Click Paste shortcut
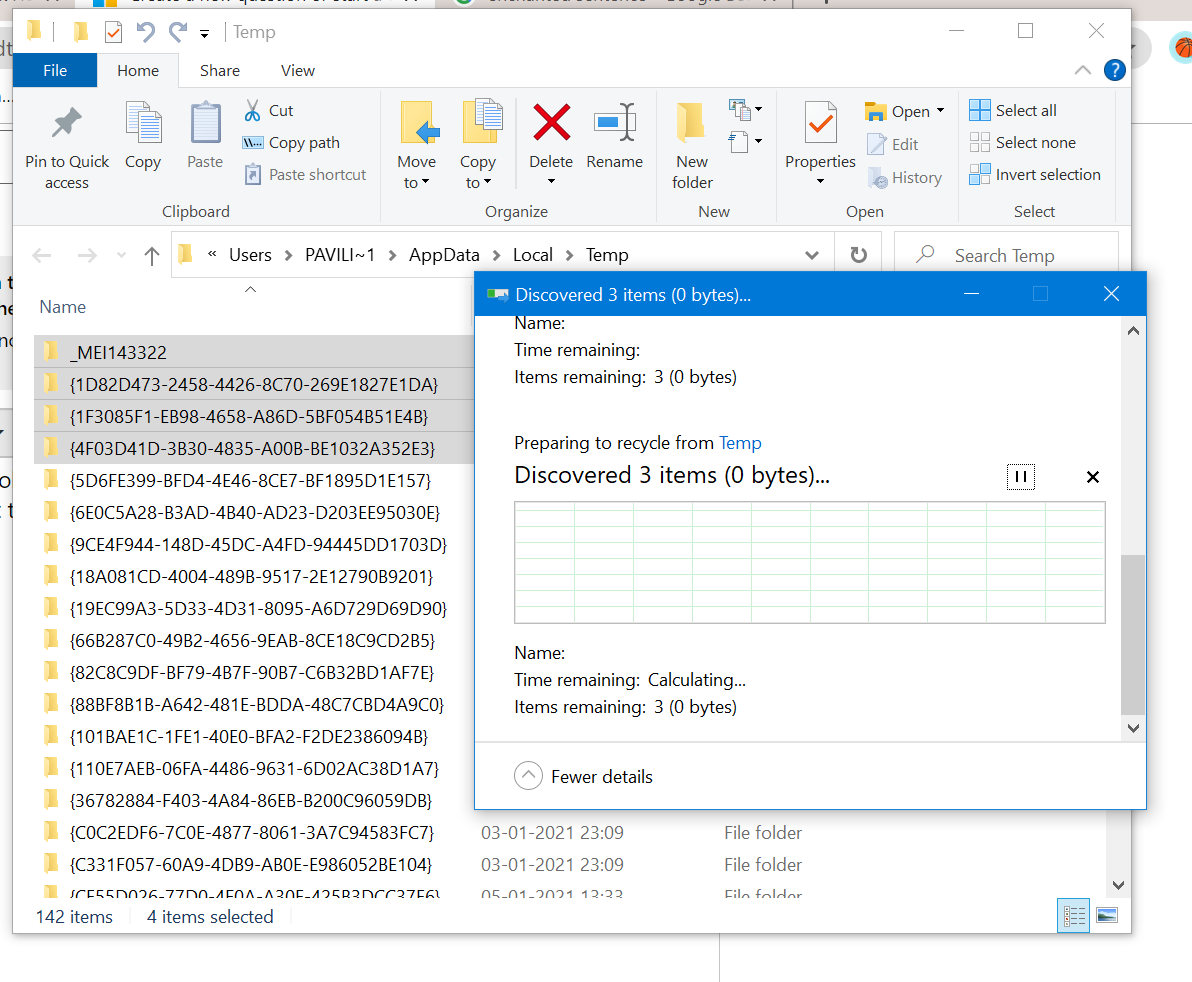 (306, 175)
